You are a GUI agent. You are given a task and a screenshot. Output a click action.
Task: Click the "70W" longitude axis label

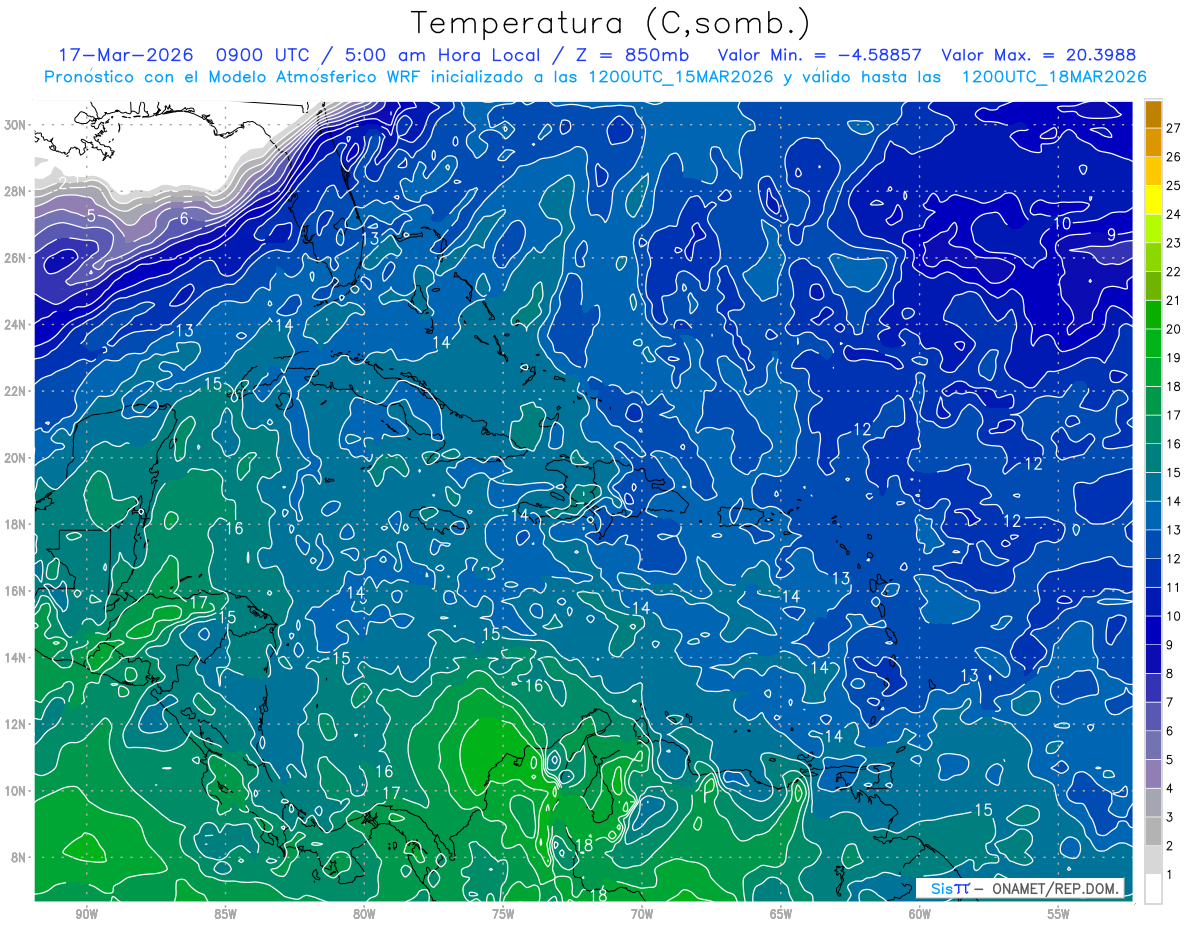pyautogui.click(x=642, y=914)
